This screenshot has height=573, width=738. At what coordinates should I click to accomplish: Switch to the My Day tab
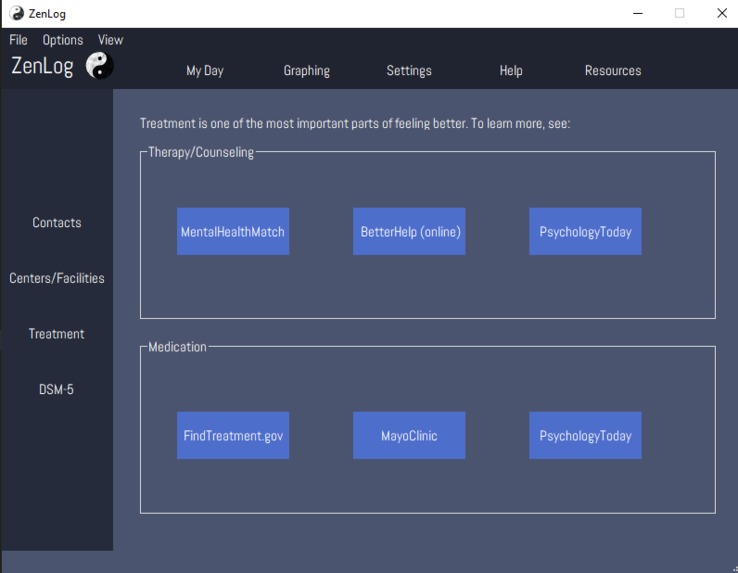205,71
